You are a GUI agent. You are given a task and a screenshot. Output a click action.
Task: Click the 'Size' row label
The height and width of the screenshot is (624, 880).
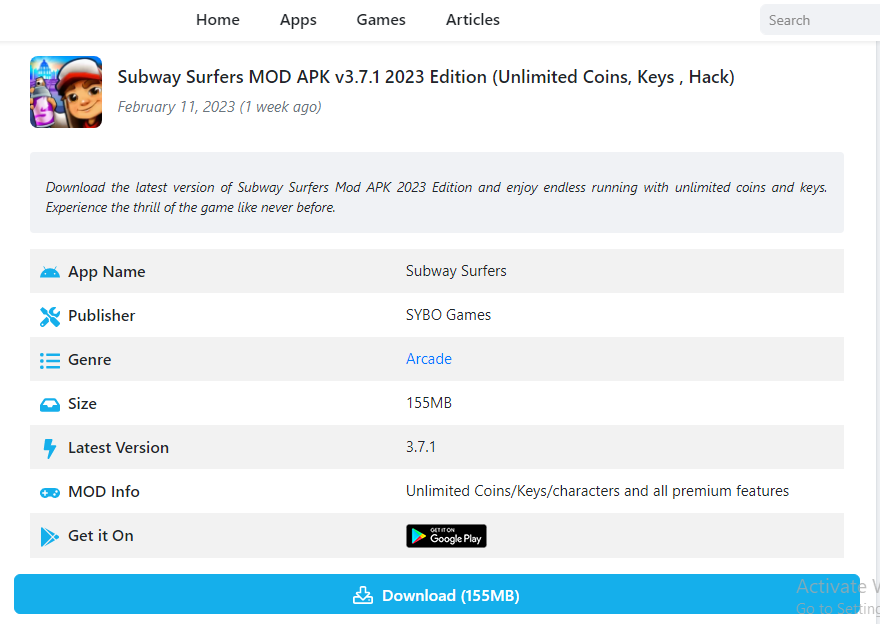(82, 403)
